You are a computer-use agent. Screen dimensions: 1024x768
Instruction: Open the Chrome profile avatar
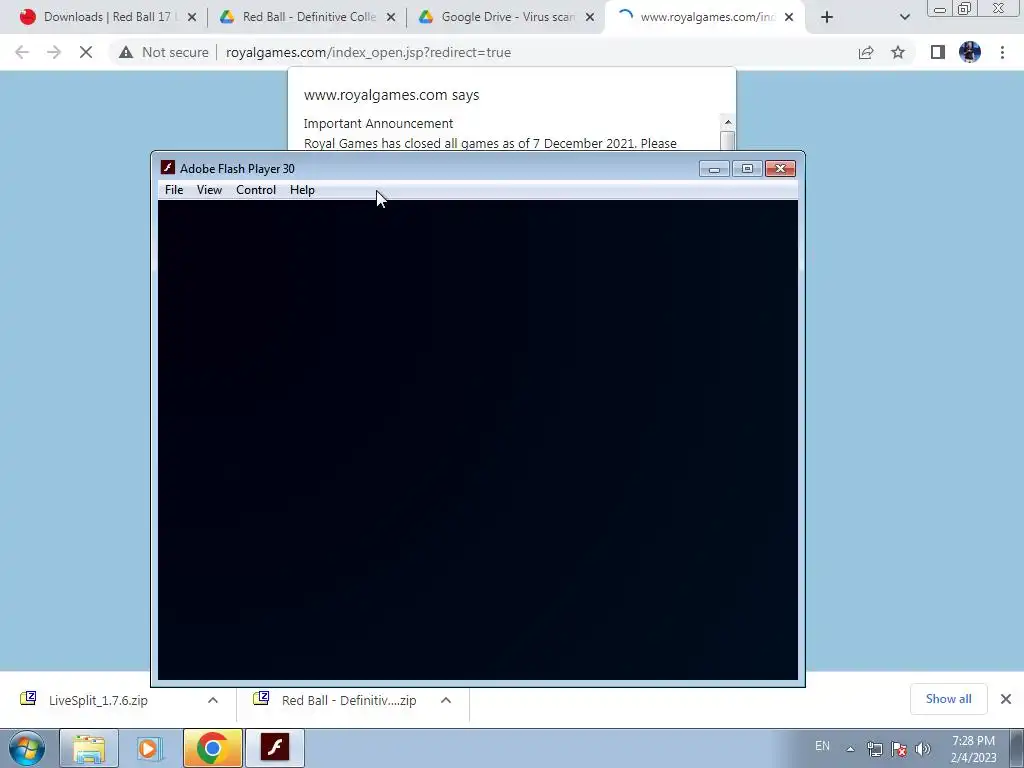tap(970, 52)
